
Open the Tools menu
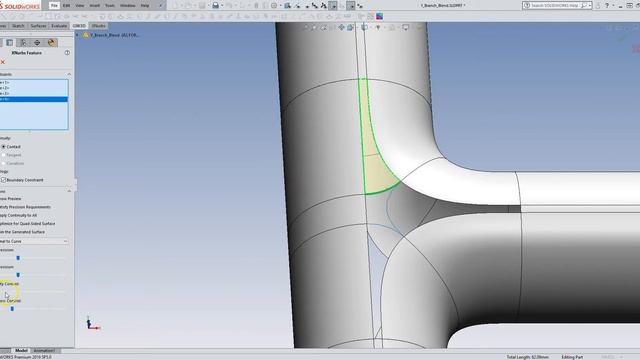point(110,5)
